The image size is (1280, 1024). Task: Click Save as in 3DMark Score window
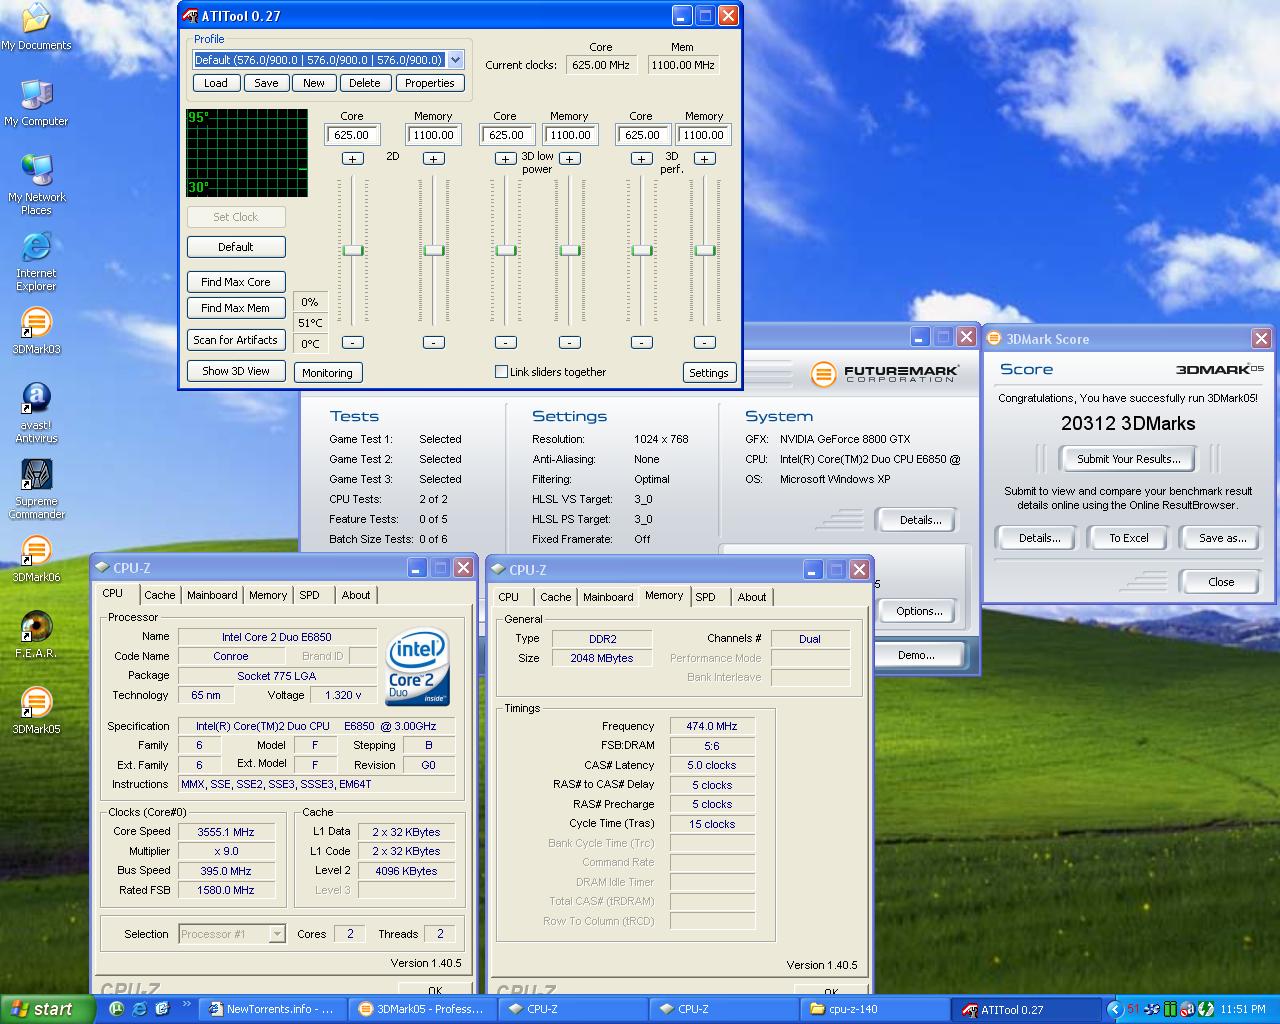(x=1223, y=538)
